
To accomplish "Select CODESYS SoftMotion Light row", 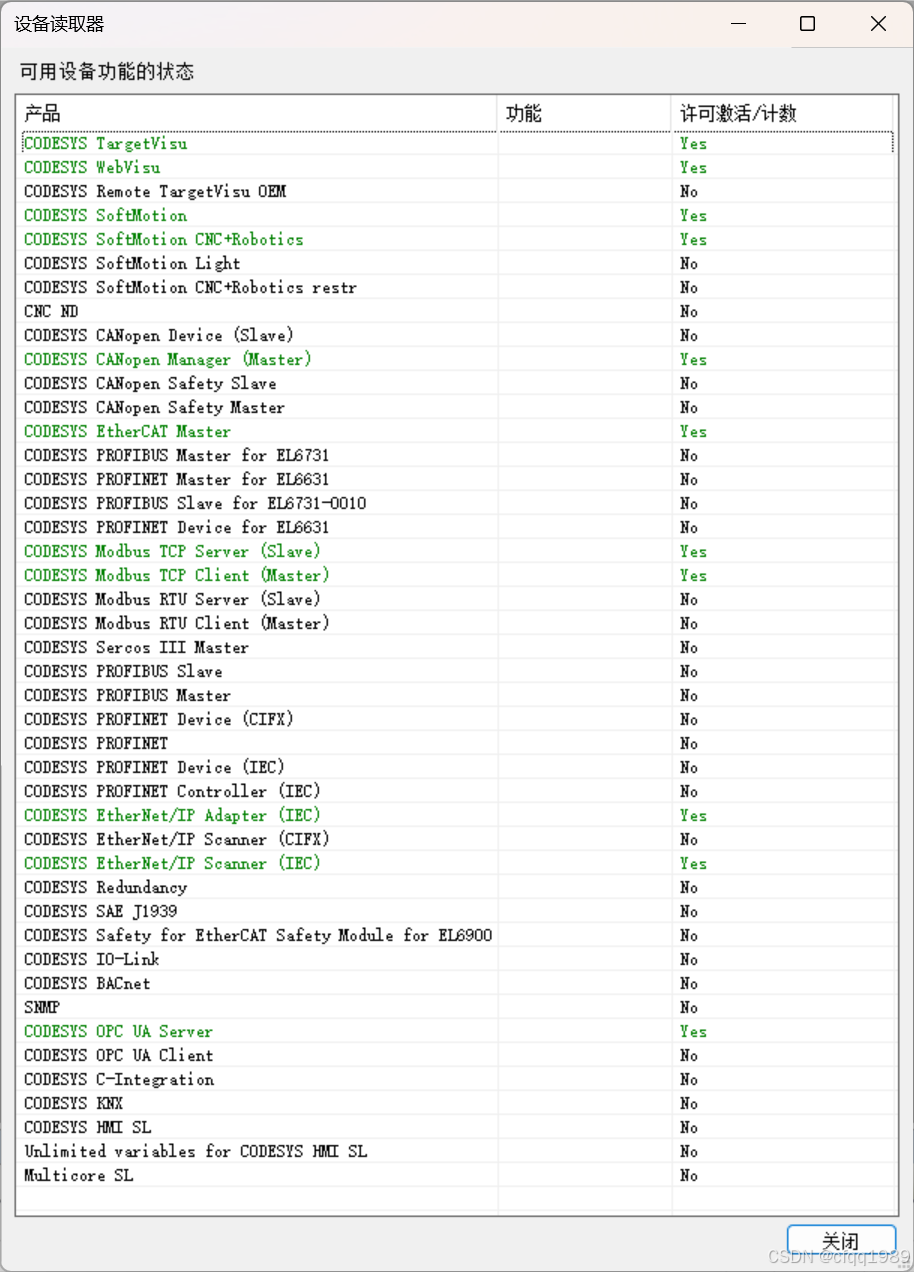I will tap(457, 263).
